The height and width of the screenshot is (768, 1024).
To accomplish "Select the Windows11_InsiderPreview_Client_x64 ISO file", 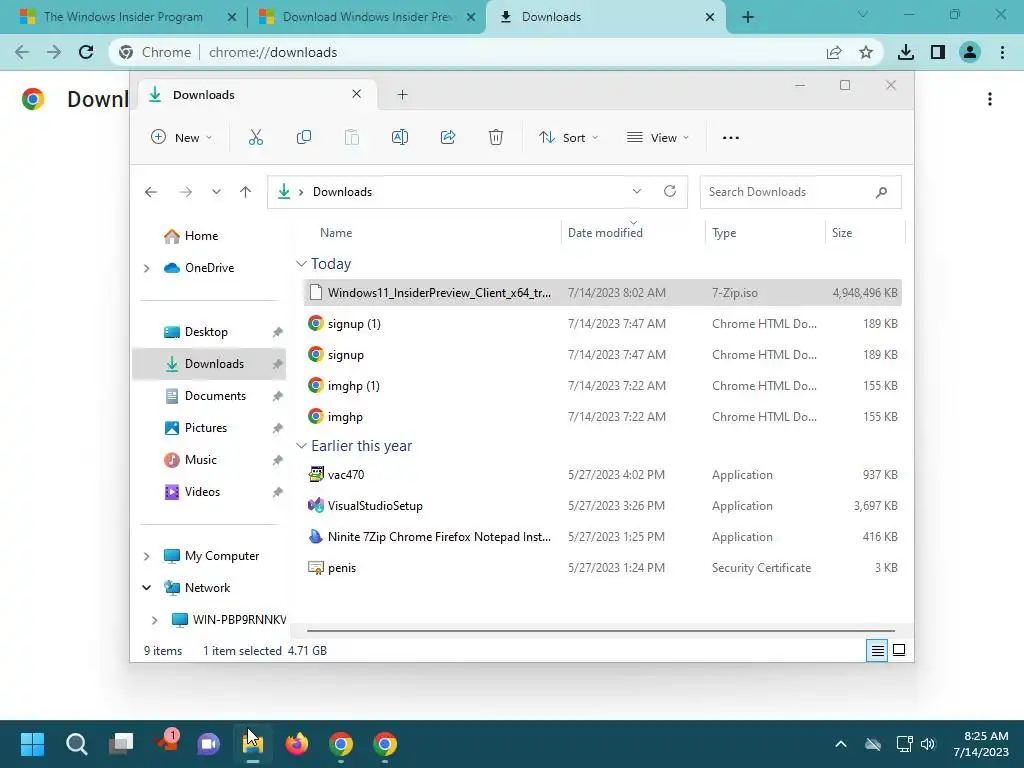I will tap(602, 293).
